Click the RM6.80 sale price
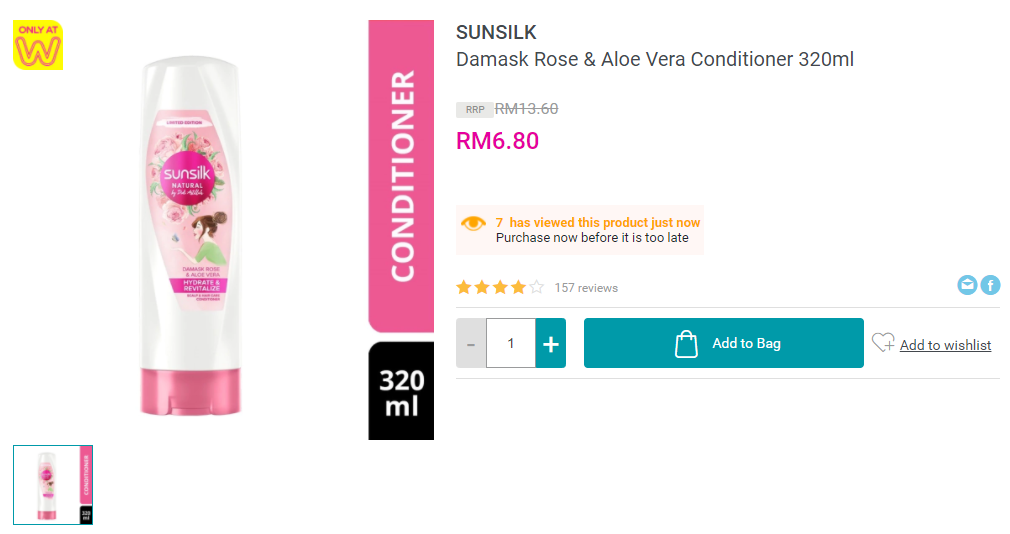 497,141
